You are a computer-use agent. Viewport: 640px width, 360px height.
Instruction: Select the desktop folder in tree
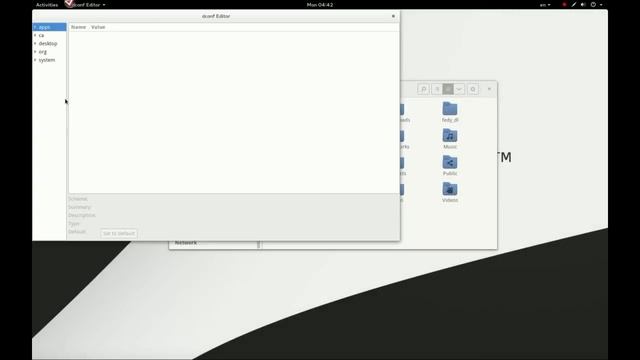tap(48, 44)
